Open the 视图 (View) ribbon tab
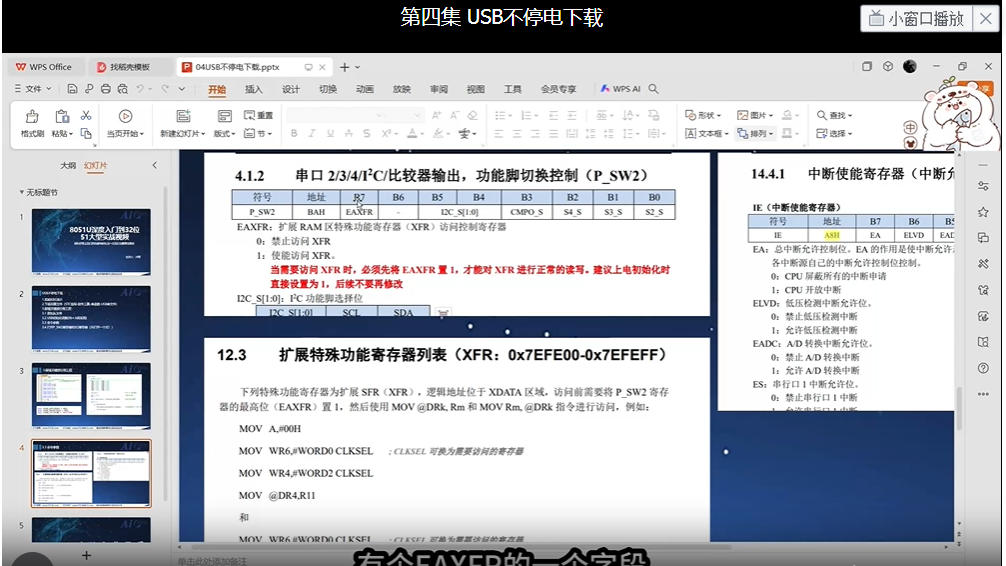Image resolution: width=1006 pixels, height=566 pixels. click(x=475, y=89)
